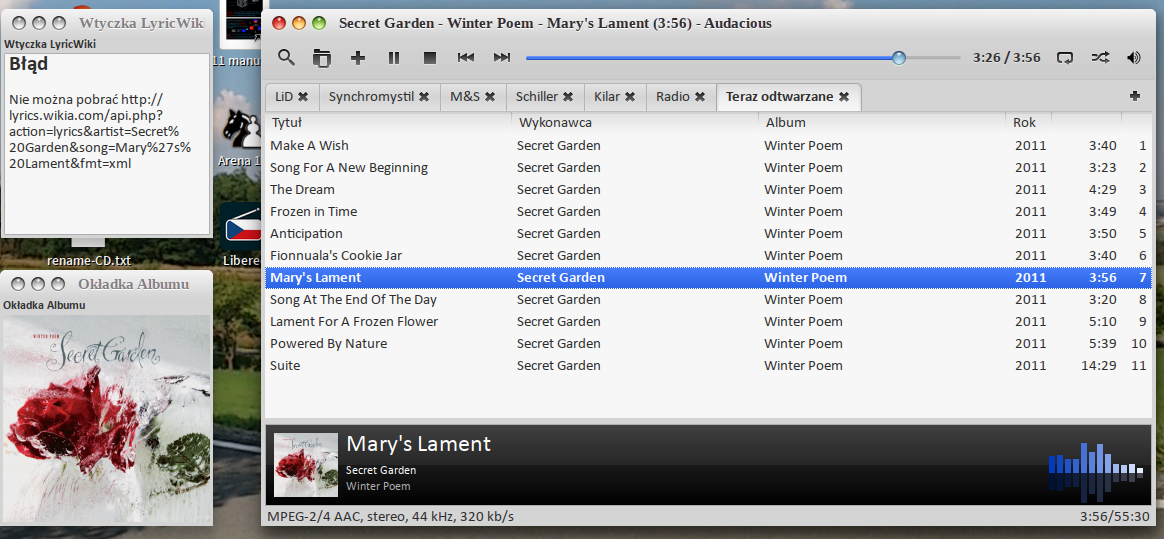1164x539 pixels.
Task: Switch to the M&S playlist tab
Action: point(465,97)
